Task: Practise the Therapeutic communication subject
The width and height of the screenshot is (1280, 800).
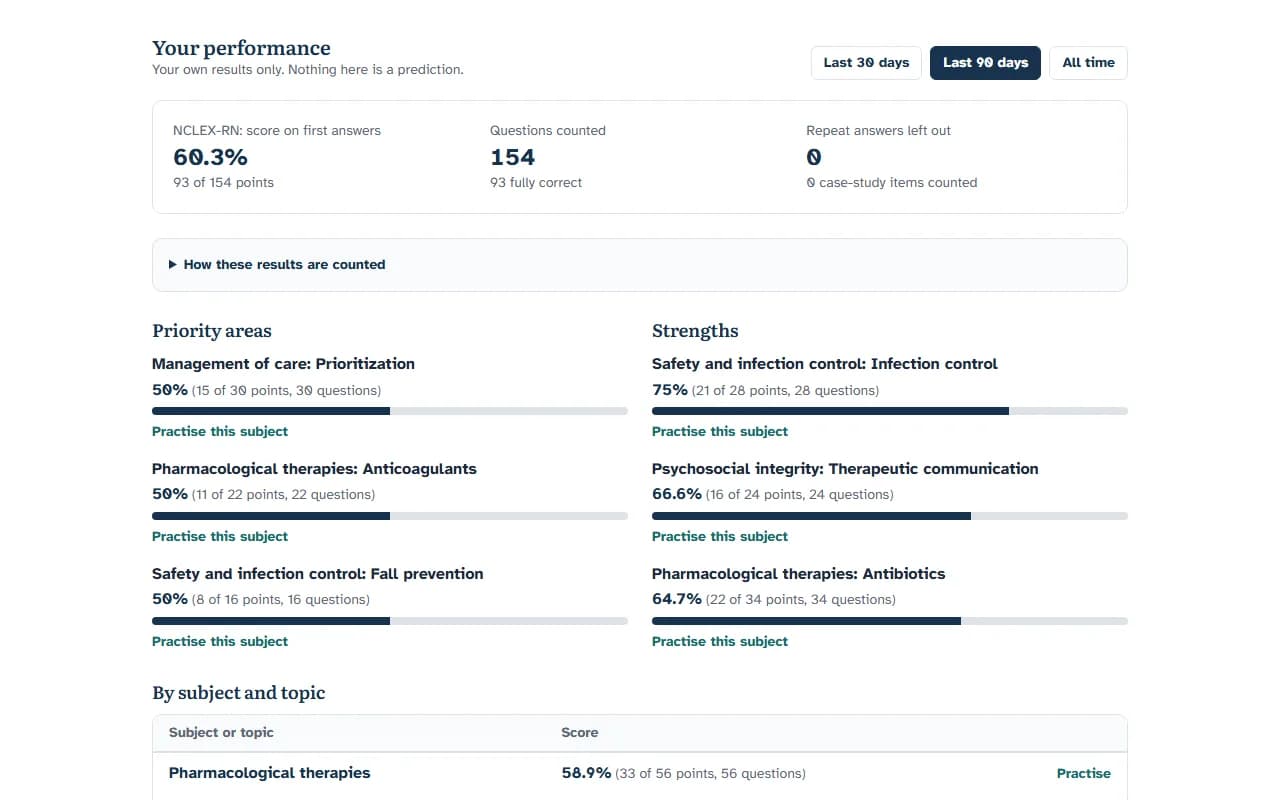Action: tap(720, 537)
